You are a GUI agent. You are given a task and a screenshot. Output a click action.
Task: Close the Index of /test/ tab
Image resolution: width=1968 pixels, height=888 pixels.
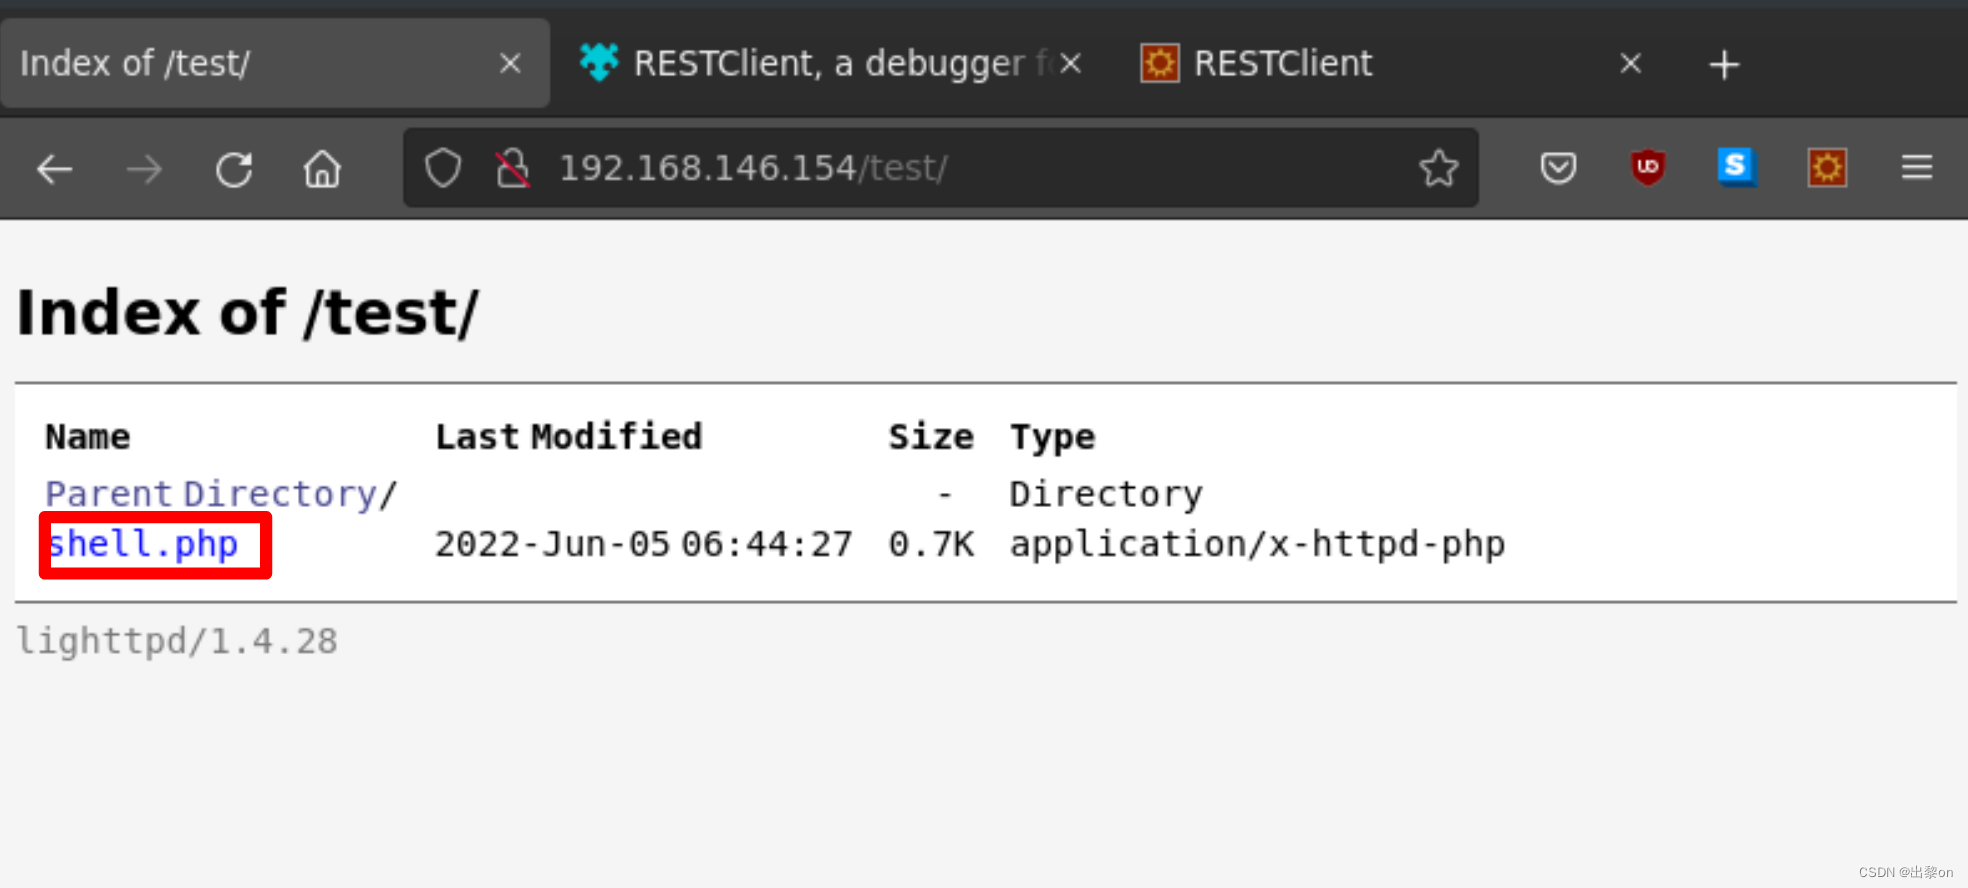click(510, 64)
